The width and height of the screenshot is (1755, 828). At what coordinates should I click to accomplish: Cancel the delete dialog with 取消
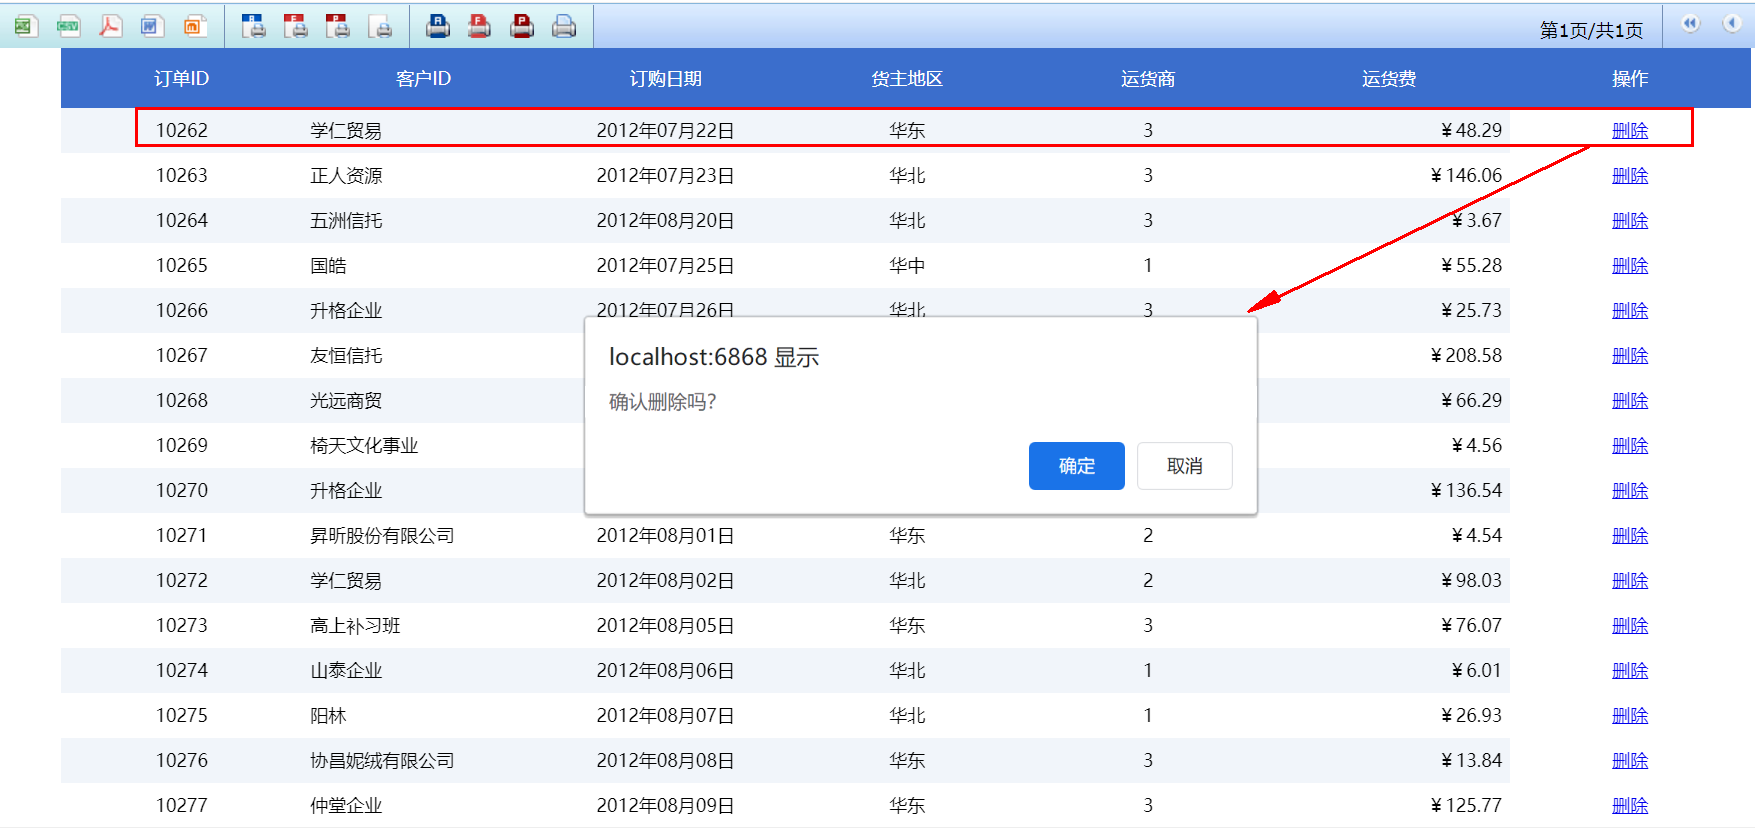click(x=1184, y=466)
